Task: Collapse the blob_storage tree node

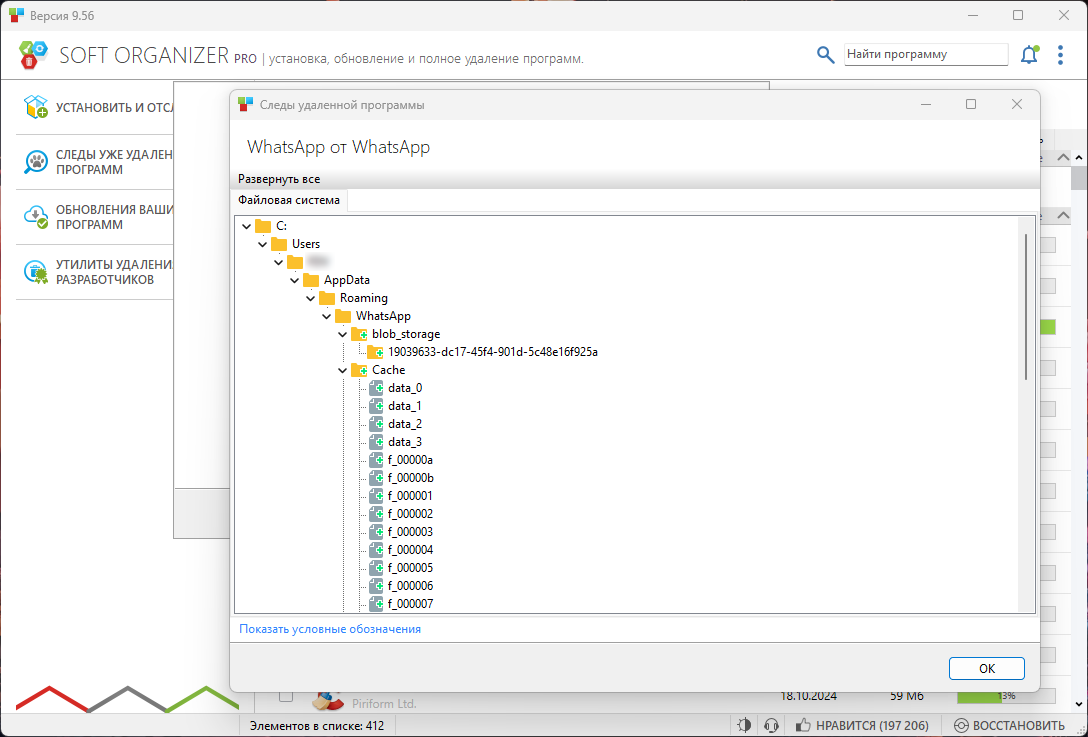Action: (342, 334)
